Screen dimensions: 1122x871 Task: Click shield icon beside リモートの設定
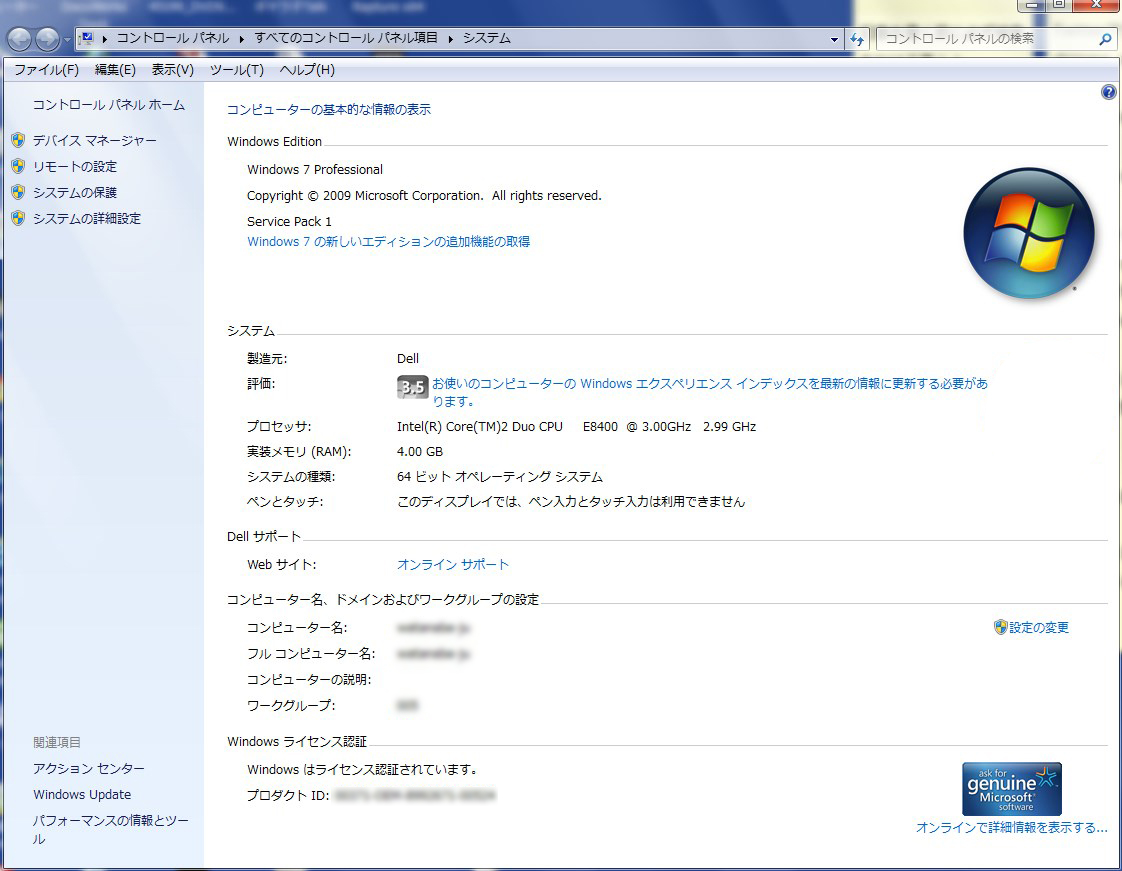coord(19,167)
